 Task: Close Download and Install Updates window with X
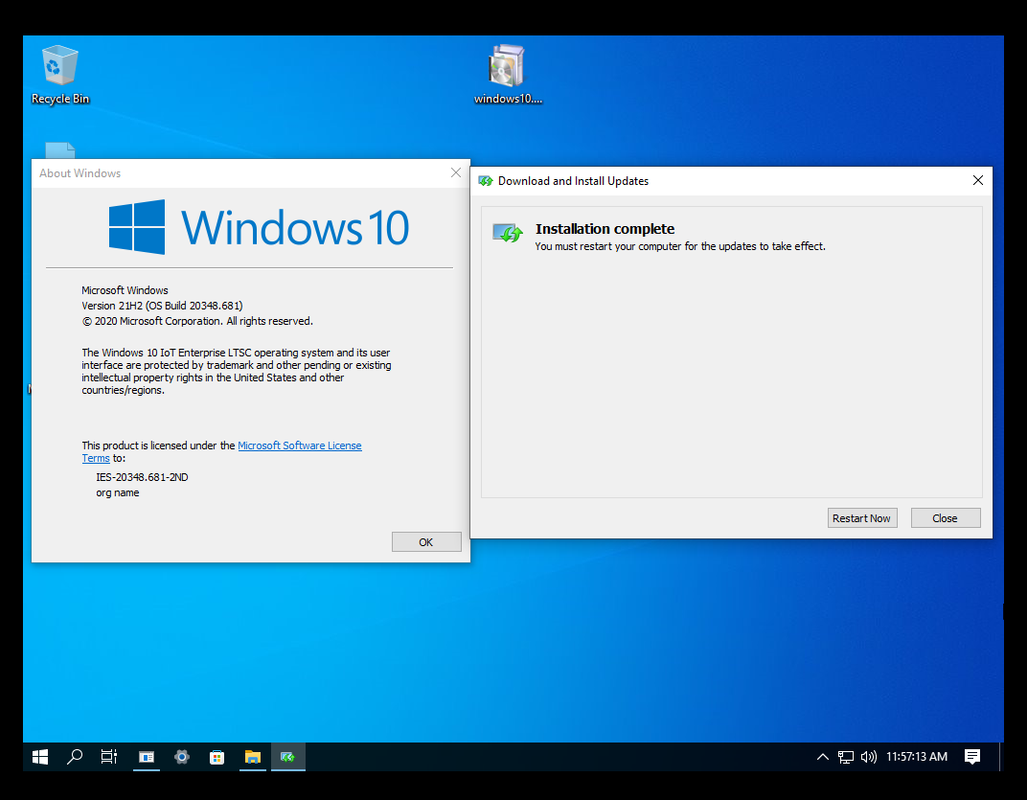pyautogui.click(x=978, y=180)
